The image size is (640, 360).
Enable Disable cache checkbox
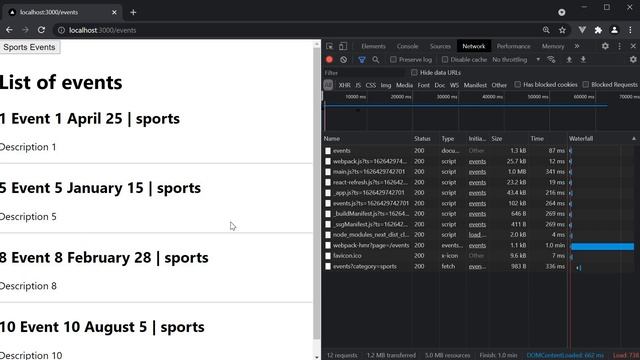445,60
